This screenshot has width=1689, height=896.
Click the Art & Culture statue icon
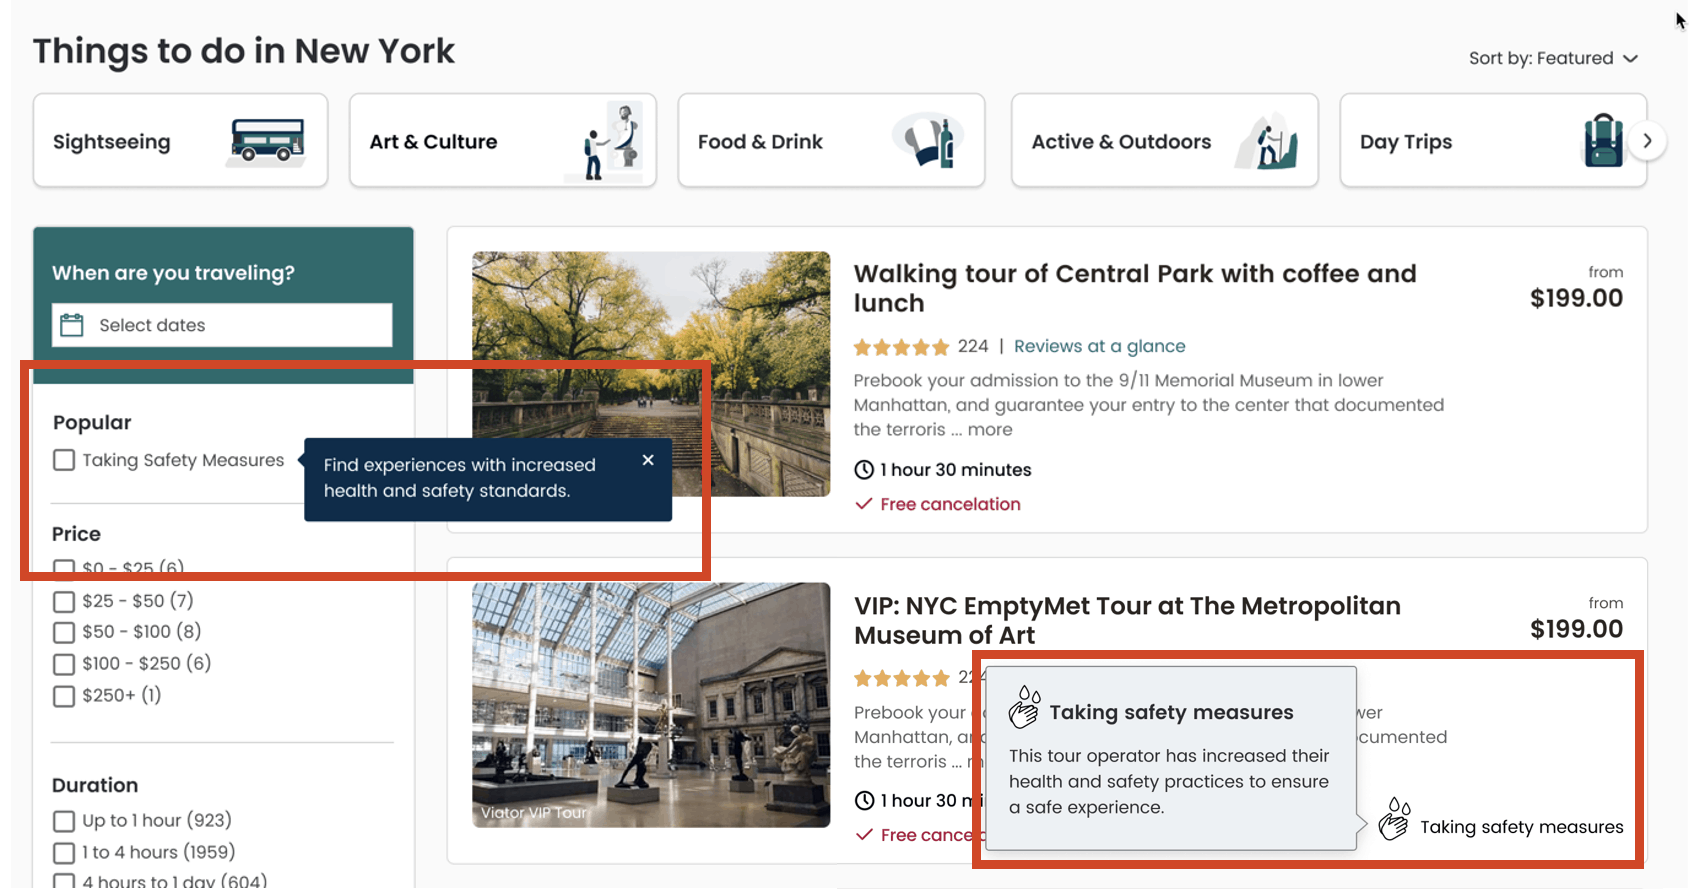[x=610, y=141]
